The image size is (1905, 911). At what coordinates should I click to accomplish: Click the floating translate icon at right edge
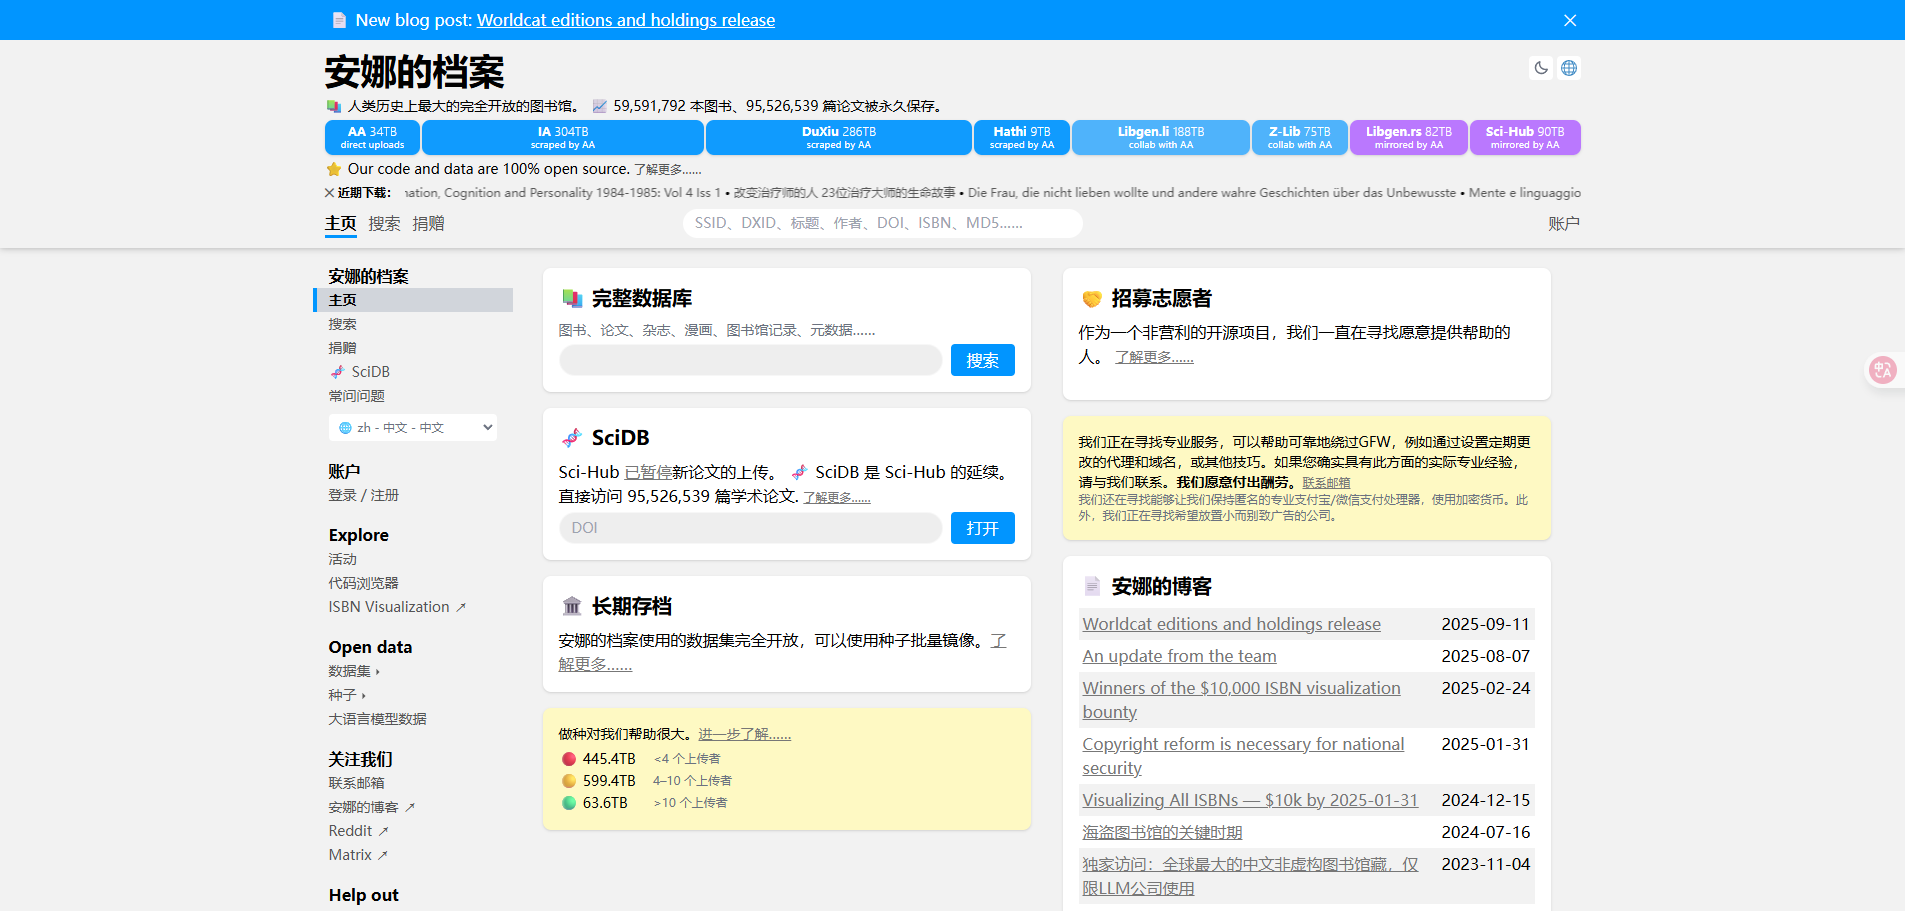click(1882, 370)
